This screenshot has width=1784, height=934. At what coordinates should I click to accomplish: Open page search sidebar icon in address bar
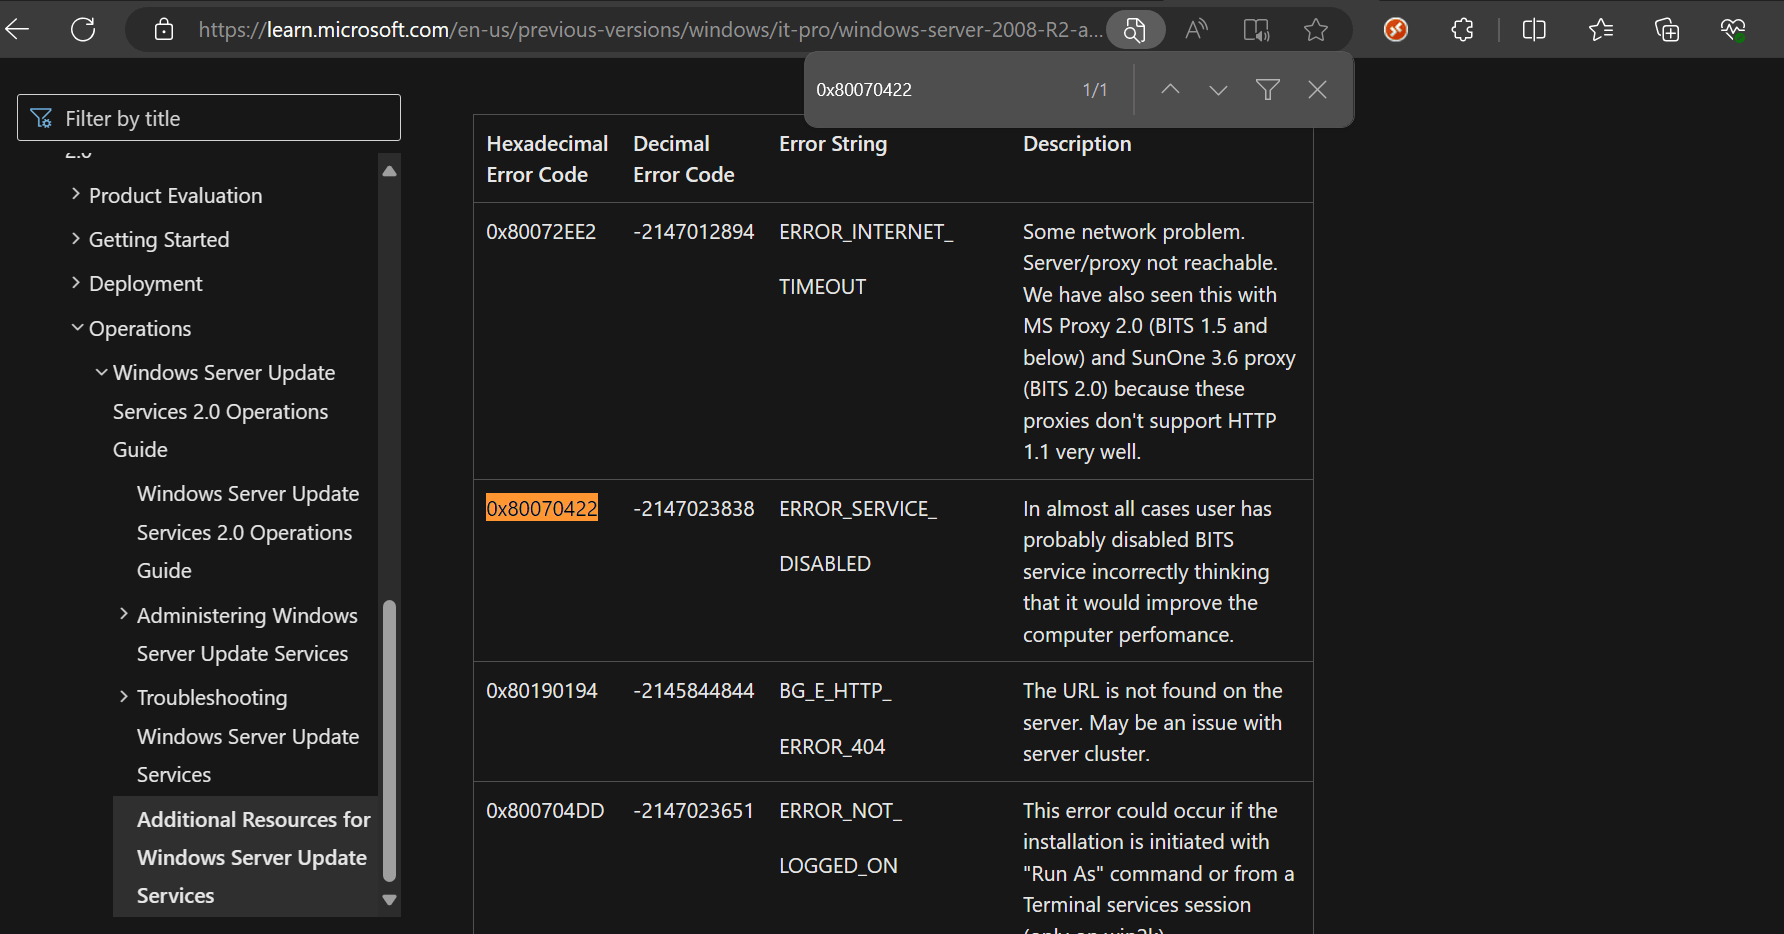pos(1135,30)
